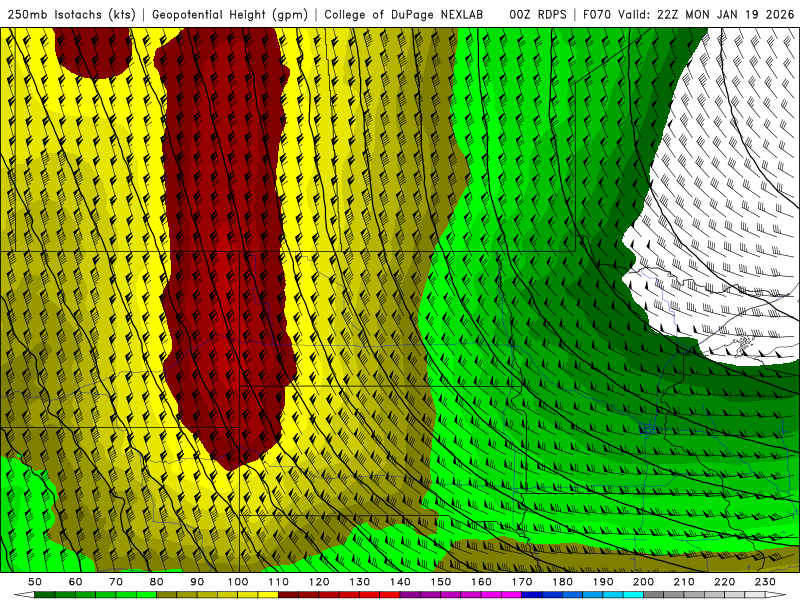Click the 210 label on the color scale
Image resolution: width=800 pixels, height=600 pixels.
(684, 582)
